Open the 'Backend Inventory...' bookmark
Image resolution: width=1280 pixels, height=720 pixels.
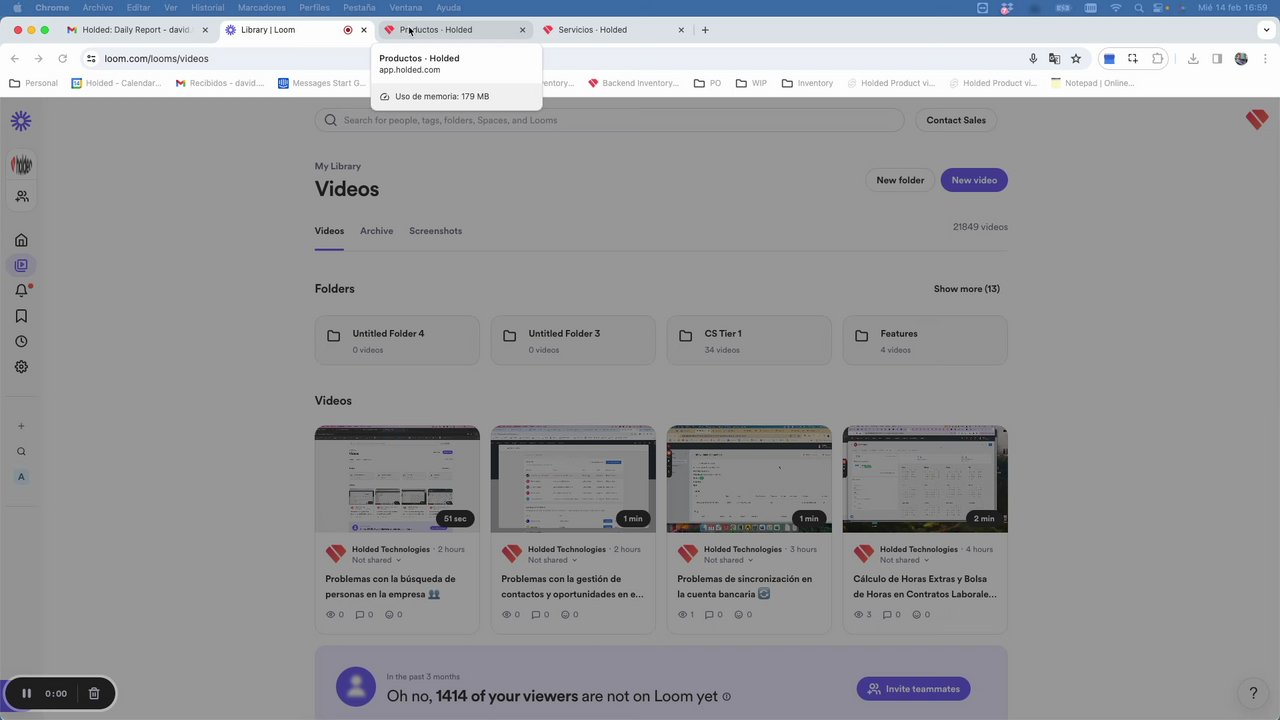point(633,83)
